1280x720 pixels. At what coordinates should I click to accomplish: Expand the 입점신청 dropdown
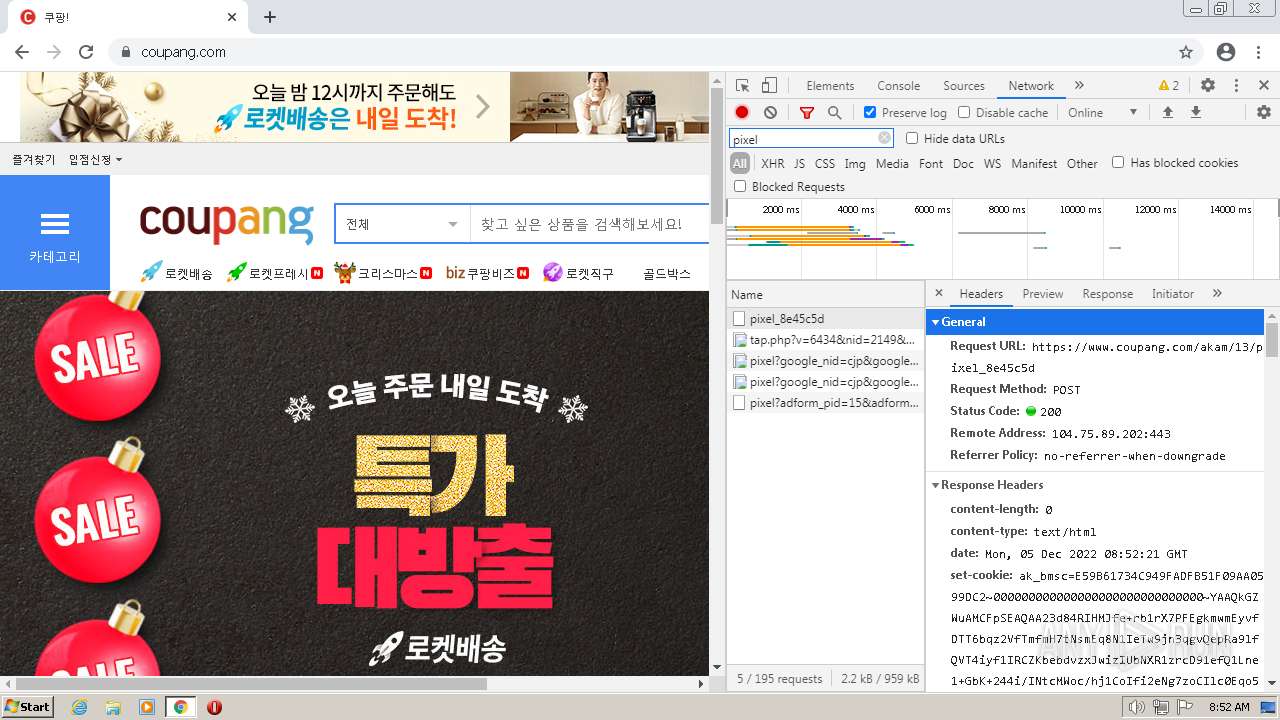point(96,160)
